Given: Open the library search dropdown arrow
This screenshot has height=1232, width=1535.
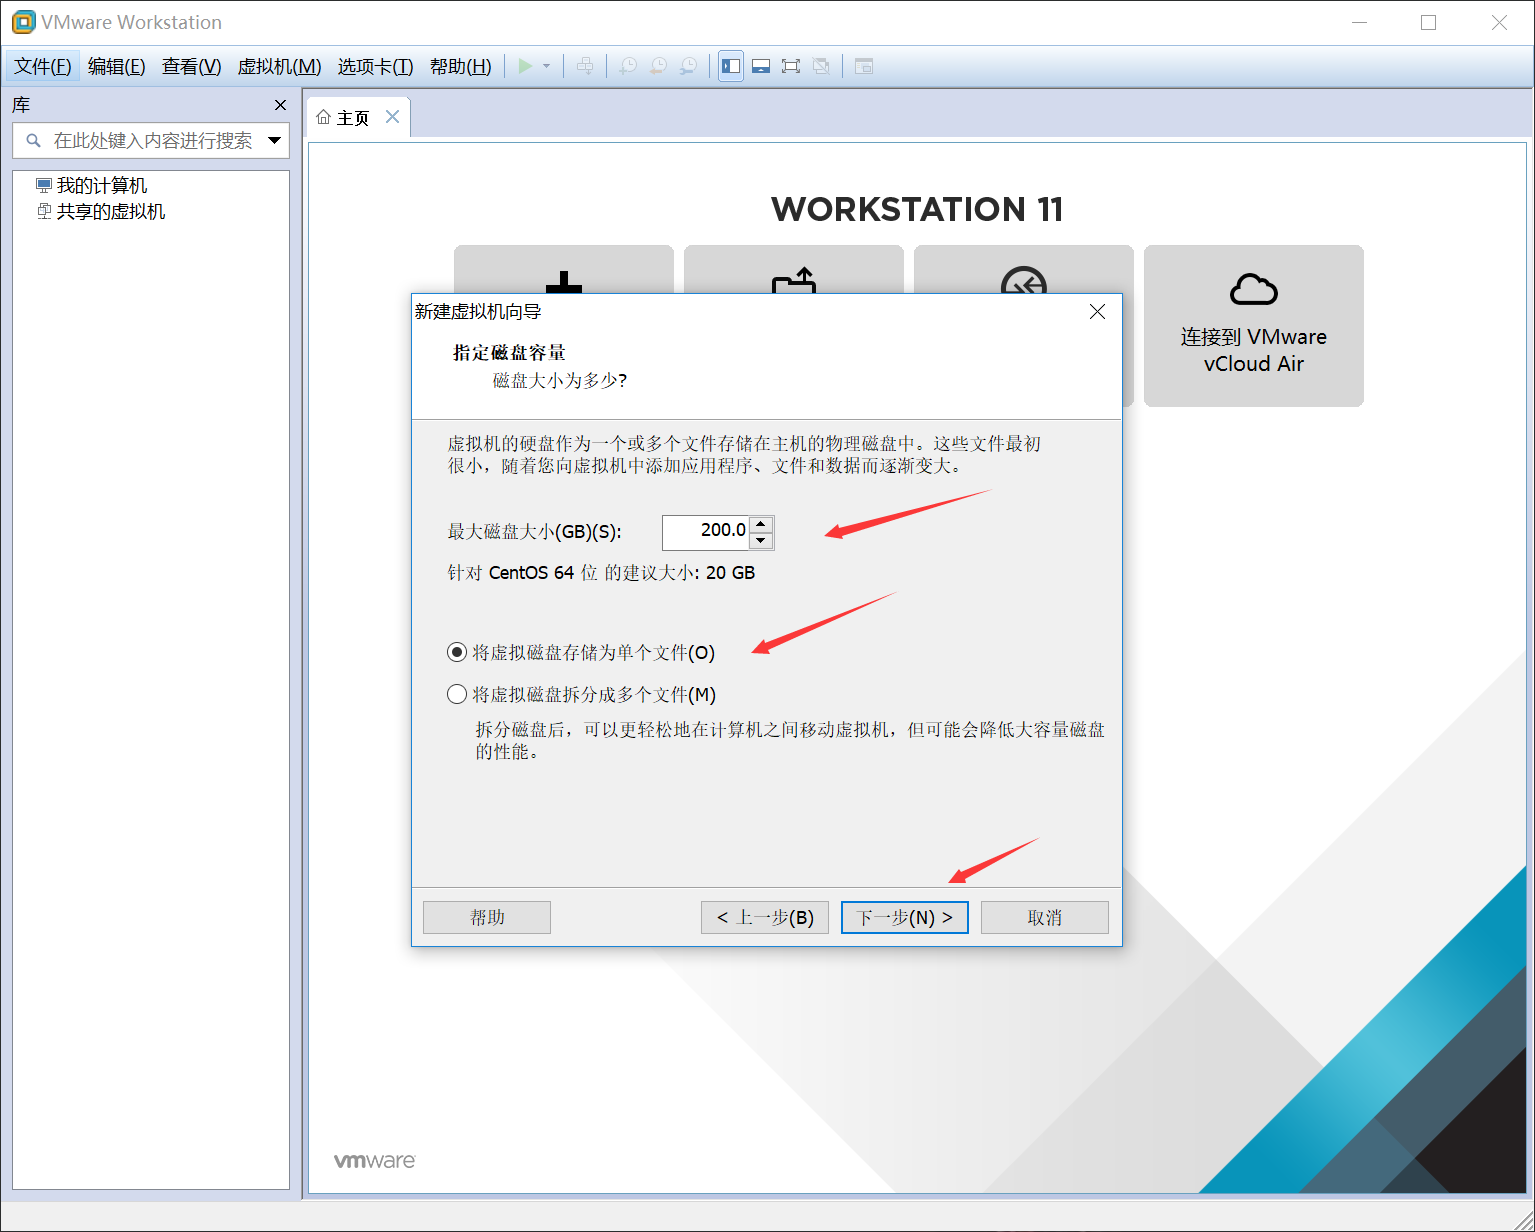Looking at the screenshot, I should (x=275, y=141).
